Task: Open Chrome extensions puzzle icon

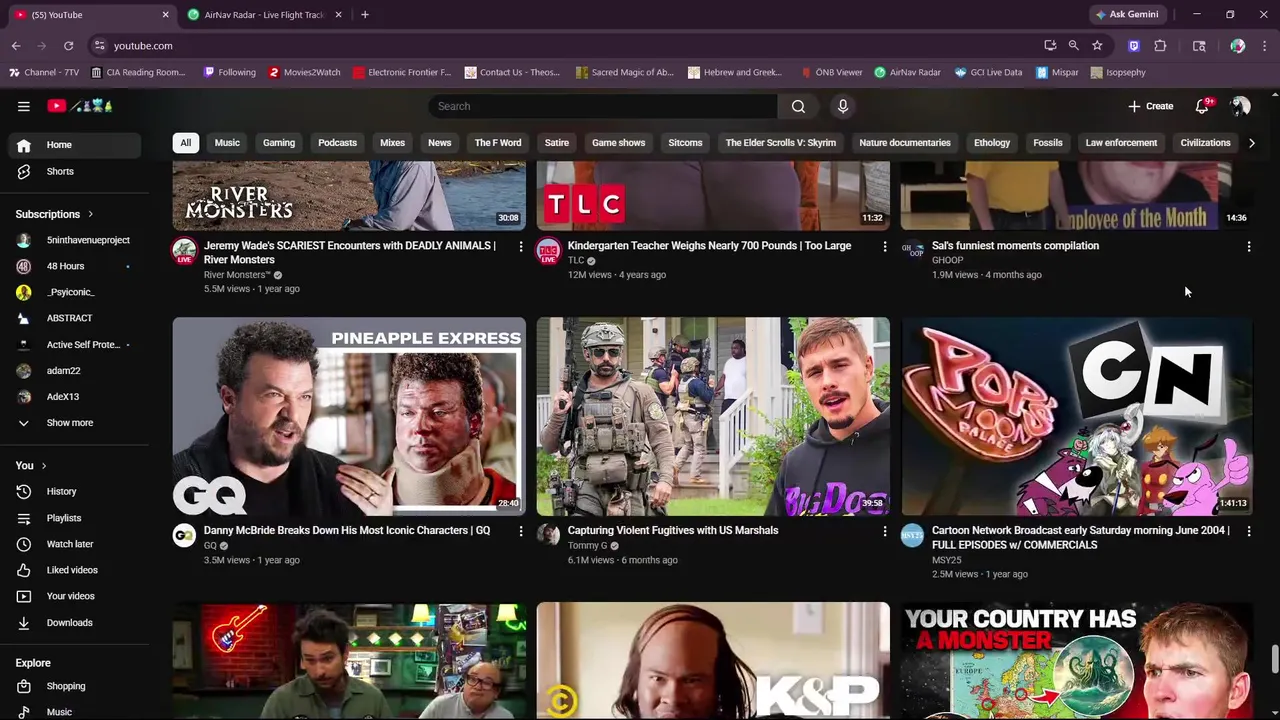Action: click(1160, 46)
